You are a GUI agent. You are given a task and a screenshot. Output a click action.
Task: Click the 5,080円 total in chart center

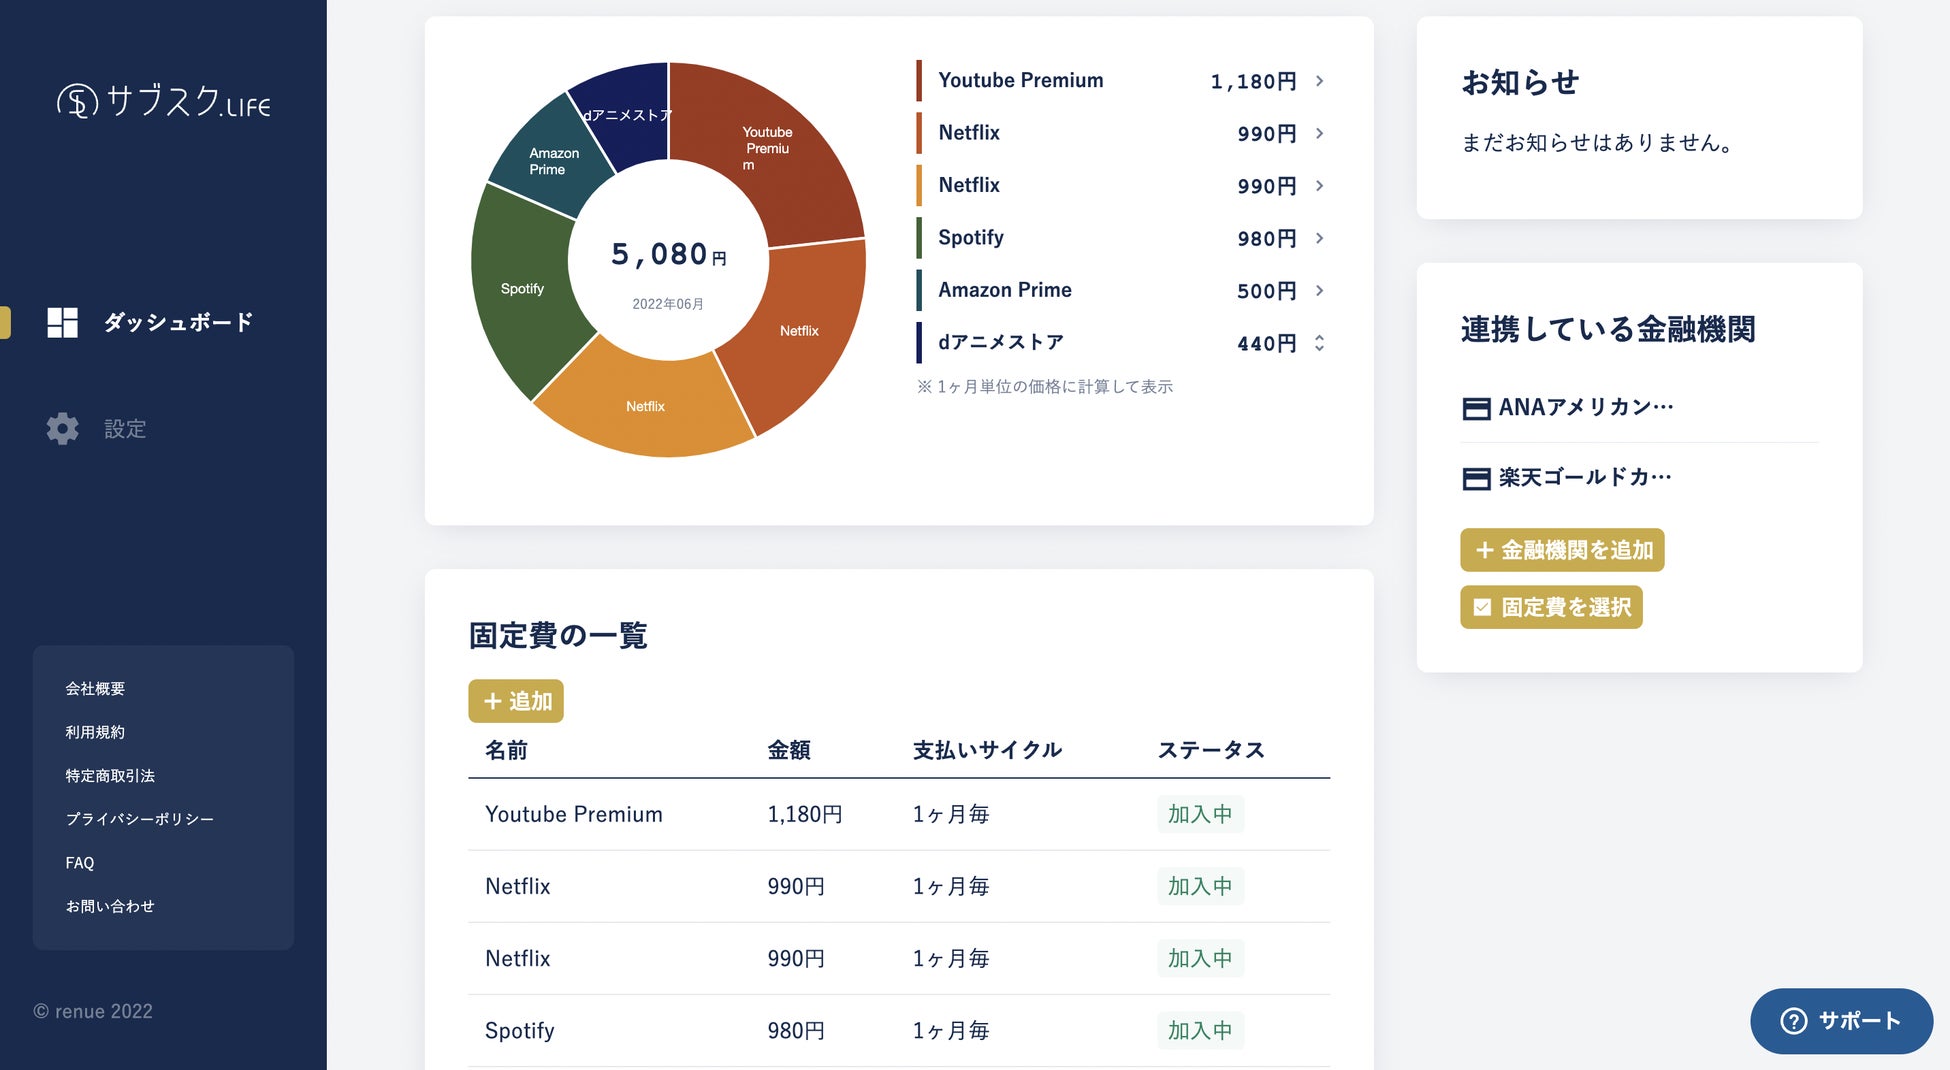[669, 254]
